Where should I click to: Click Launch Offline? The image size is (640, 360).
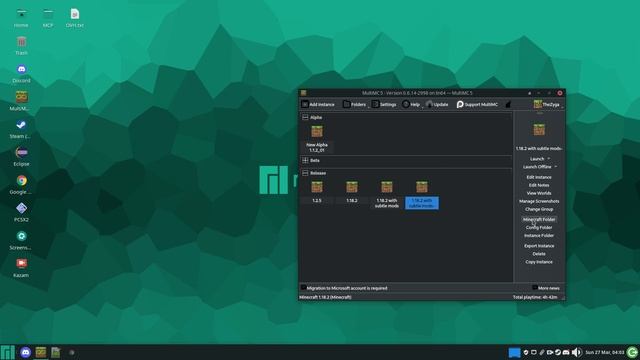pos(537,167)
